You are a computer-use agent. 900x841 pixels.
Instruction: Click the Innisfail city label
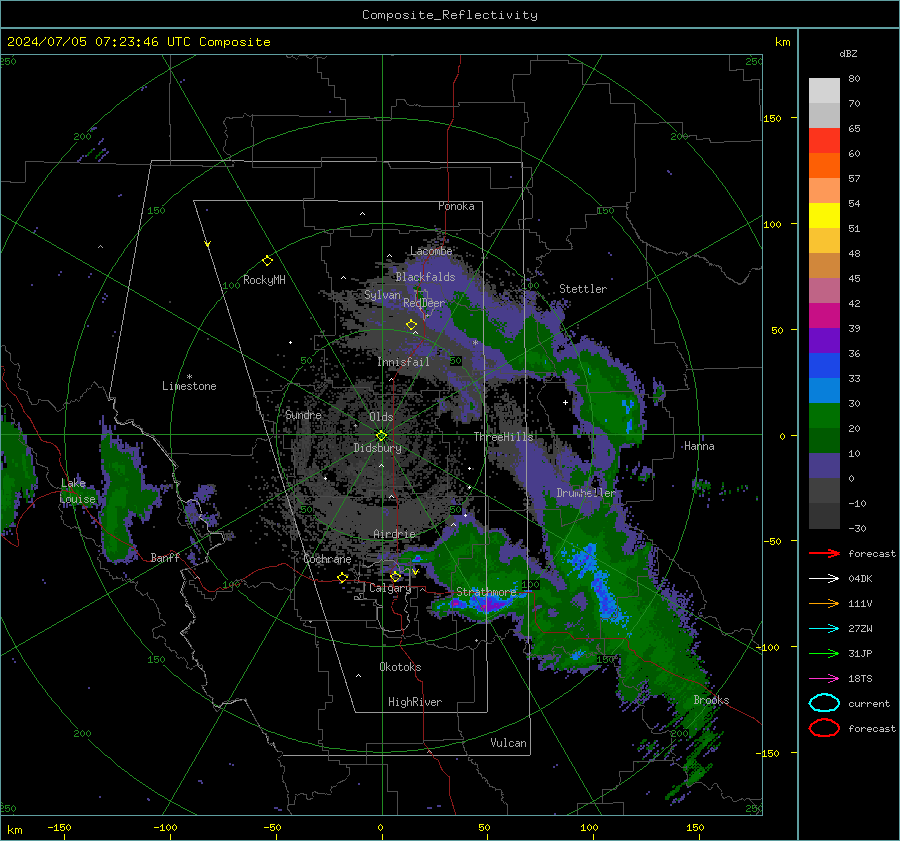coord(403,362)
